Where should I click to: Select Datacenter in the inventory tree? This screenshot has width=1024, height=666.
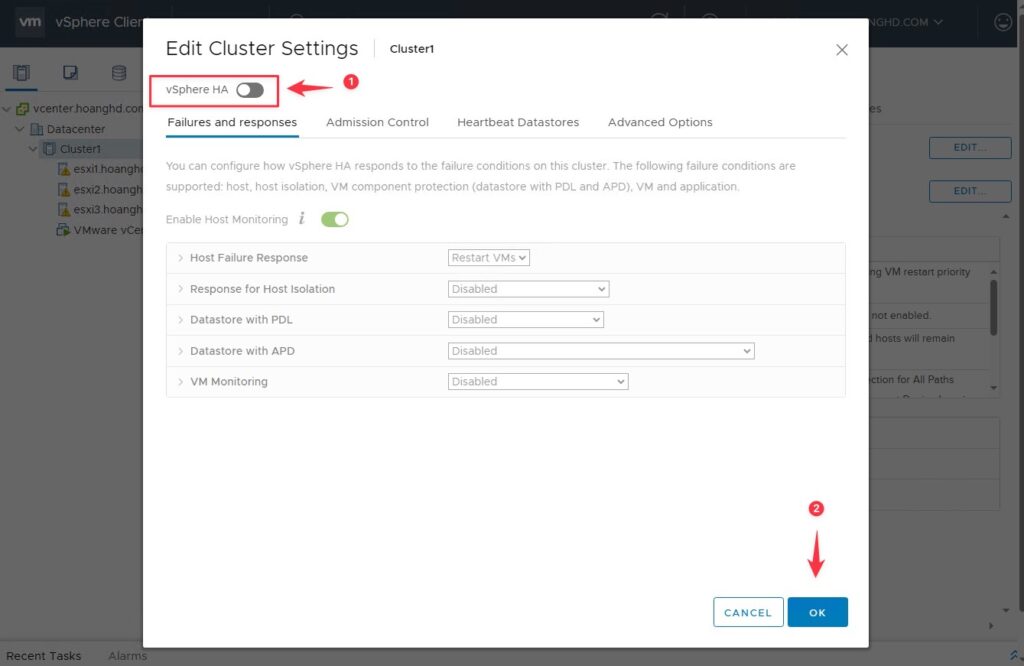tap(76, 129)
